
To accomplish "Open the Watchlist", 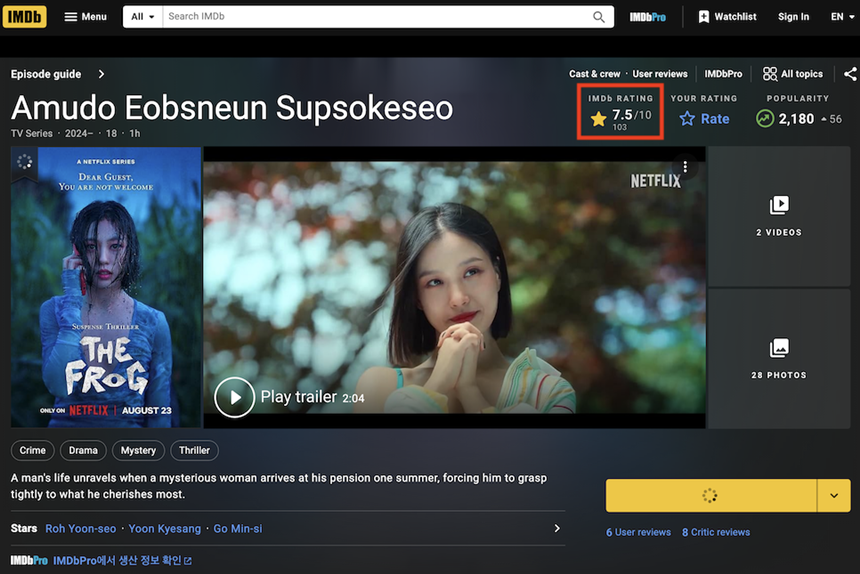I will (x=727, y=16).
